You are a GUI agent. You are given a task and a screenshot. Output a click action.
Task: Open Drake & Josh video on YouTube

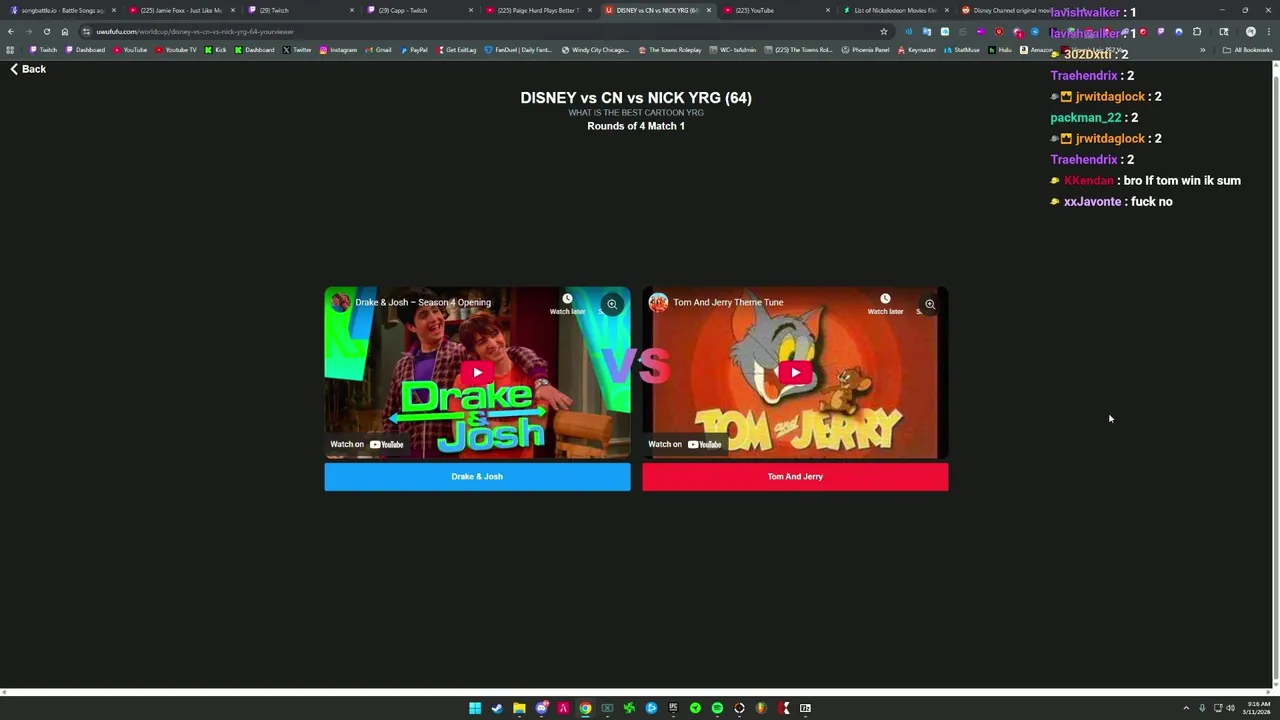tap(367, 444)
